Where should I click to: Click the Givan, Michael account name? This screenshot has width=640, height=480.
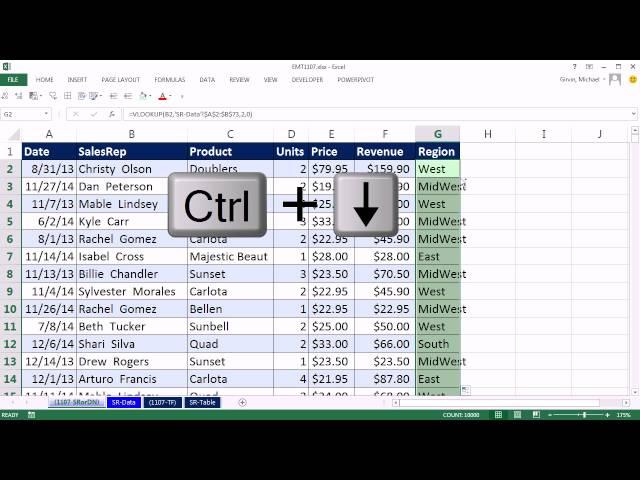(581, 79)
